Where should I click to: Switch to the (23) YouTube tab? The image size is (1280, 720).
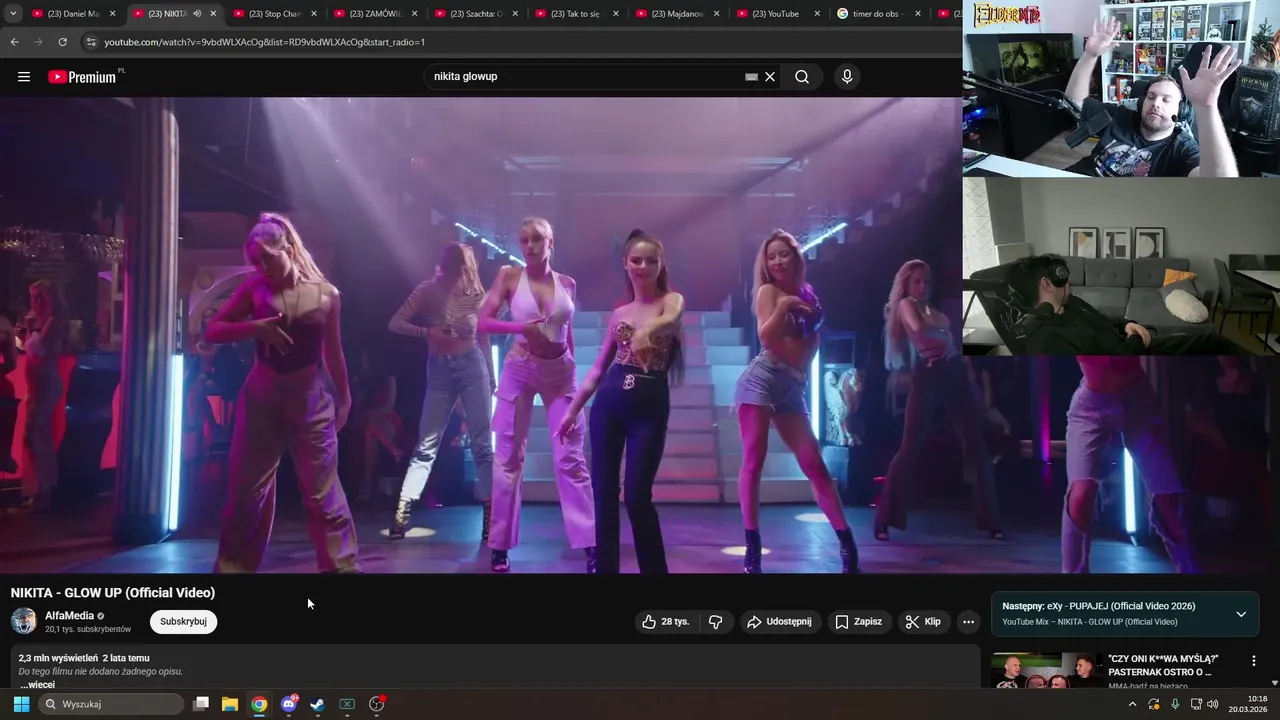click(x=779, y=14)
